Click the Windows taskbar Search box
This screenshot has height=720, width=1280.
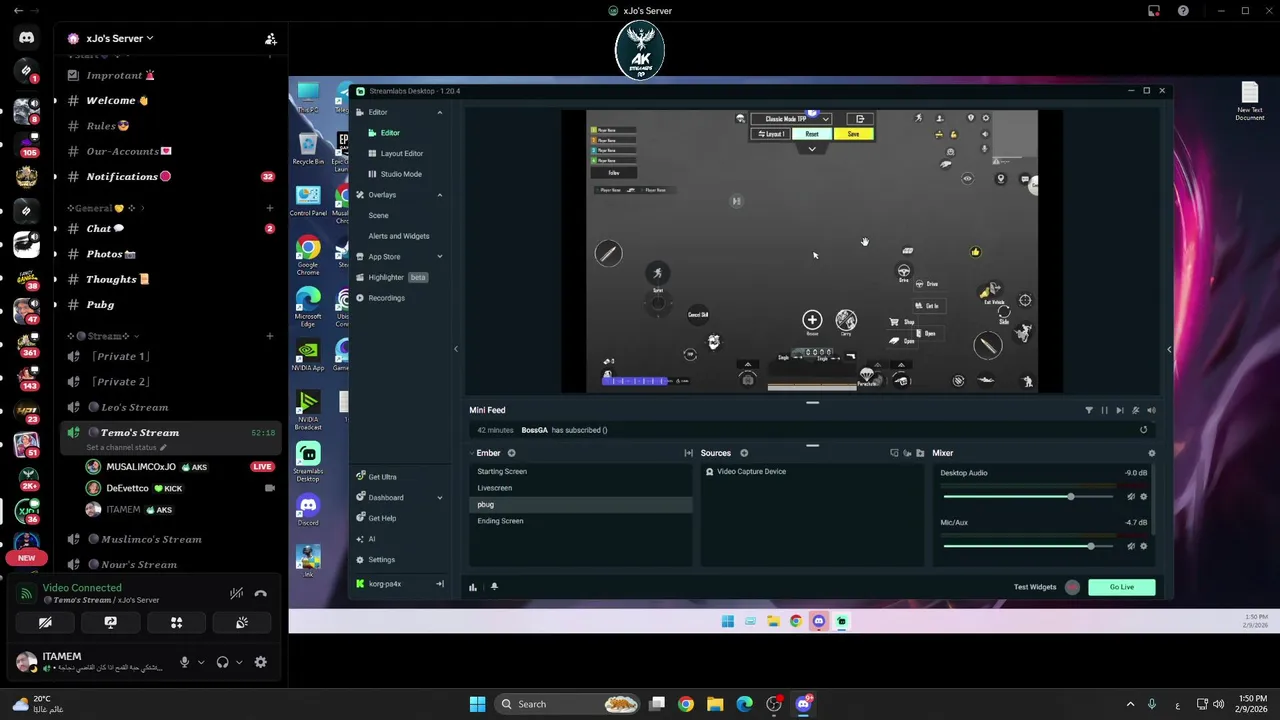pos(567,704)
